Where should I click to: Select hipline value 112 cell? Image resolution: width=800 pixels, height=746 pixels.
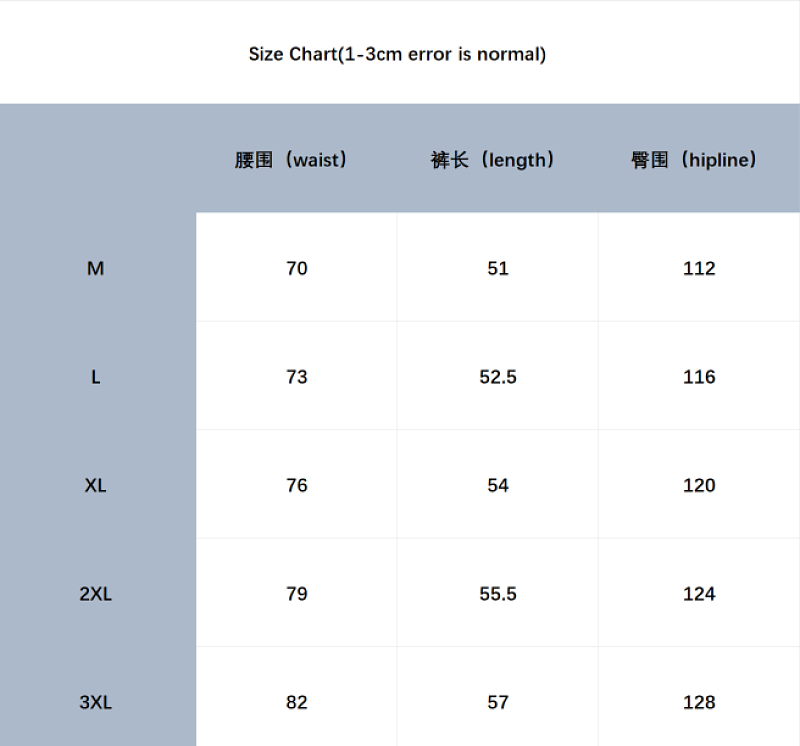(x=699, y=267)
